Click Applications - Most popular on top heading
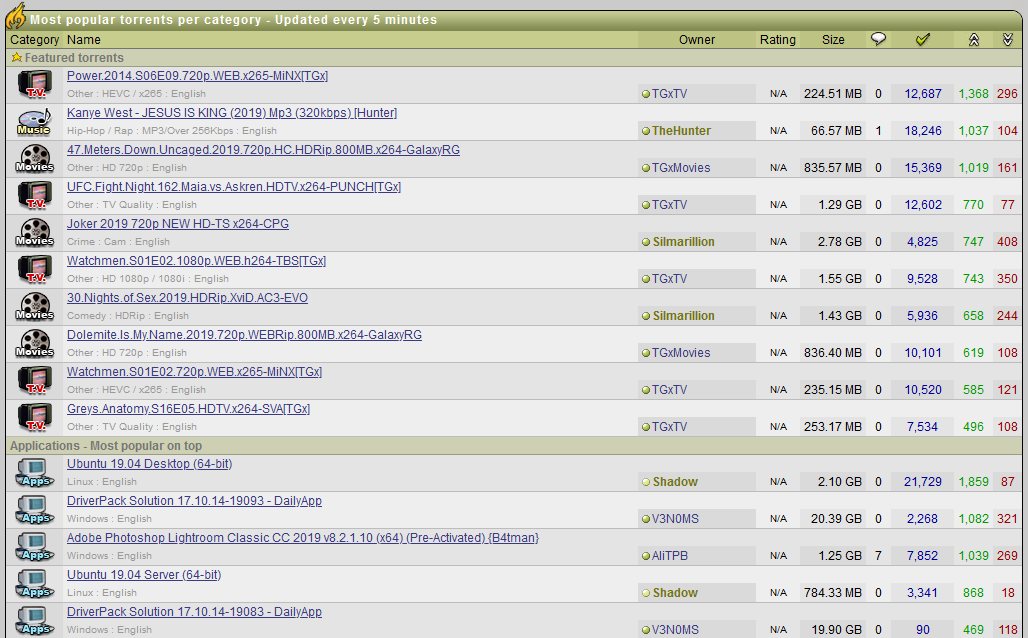Screen dimensions: 1028x638 (106, 446)
